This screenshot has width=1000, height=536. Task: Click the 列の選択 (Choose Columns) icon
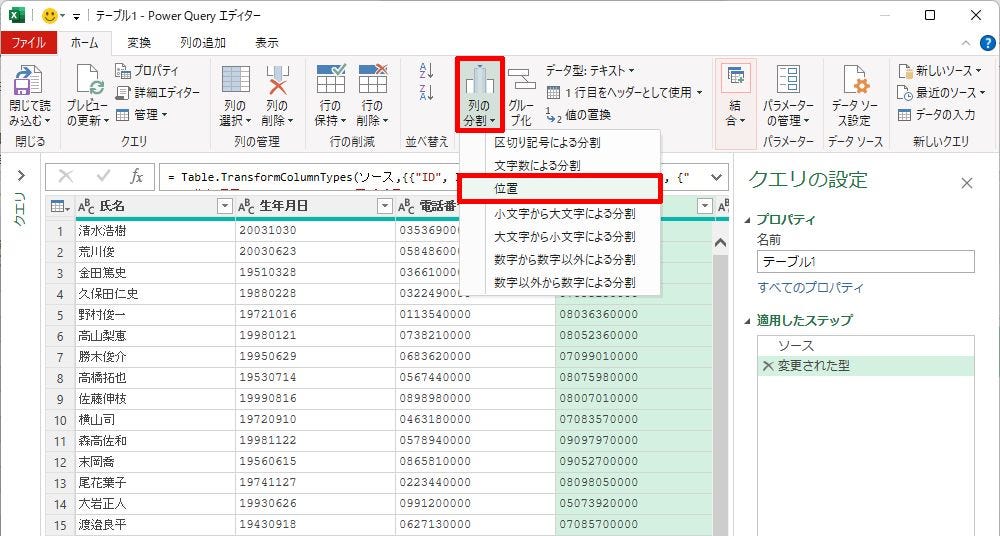pyautogui.click(x=235, y=82)
